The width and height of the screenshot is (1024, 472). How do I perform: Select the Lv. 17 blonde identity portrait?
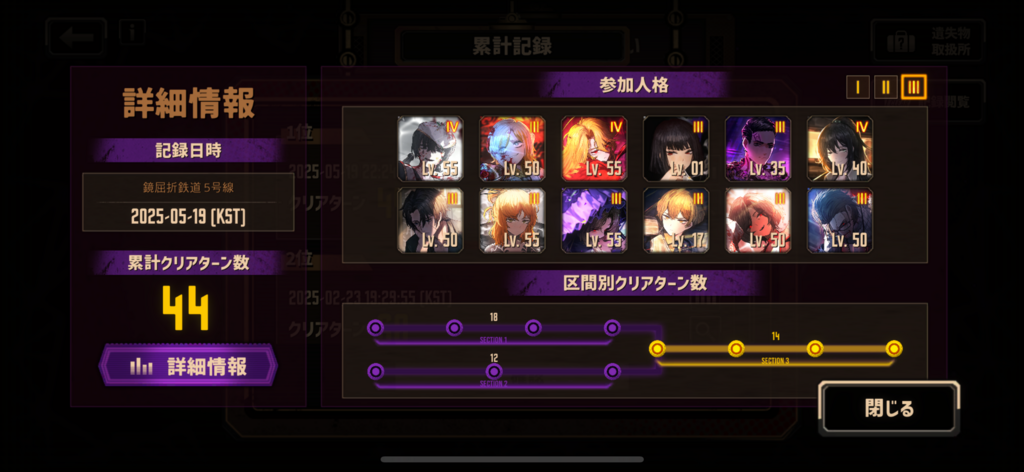(x=676, y=221)
